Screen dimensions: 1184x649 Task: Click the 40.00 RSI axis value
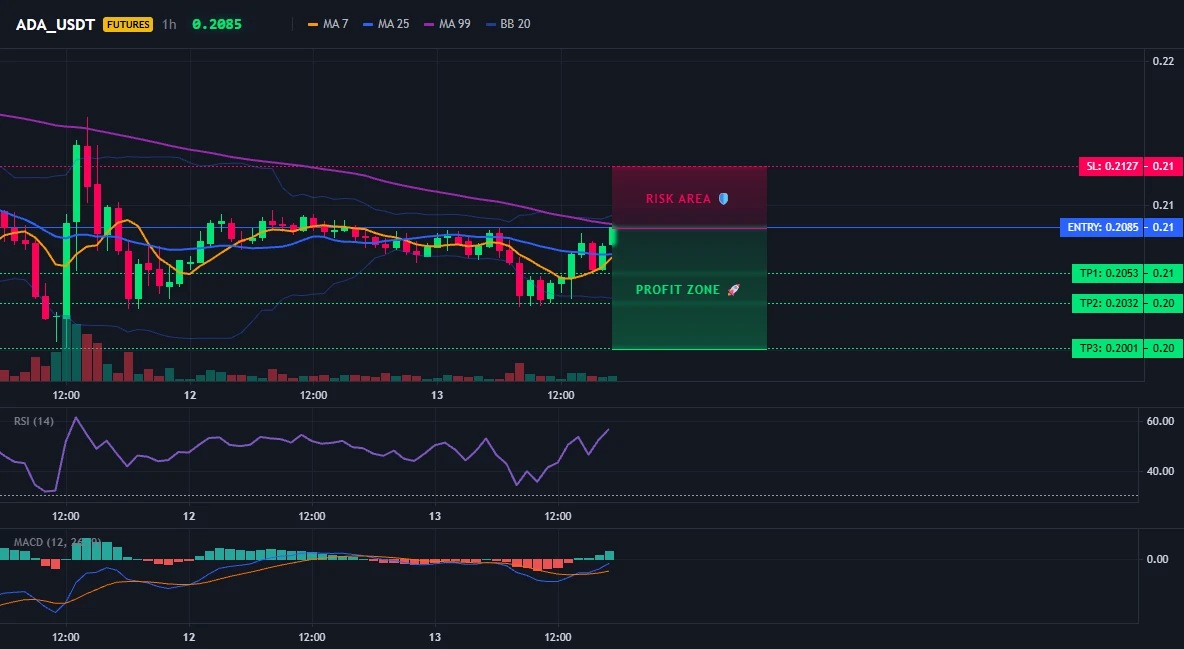click(1160, 471)
